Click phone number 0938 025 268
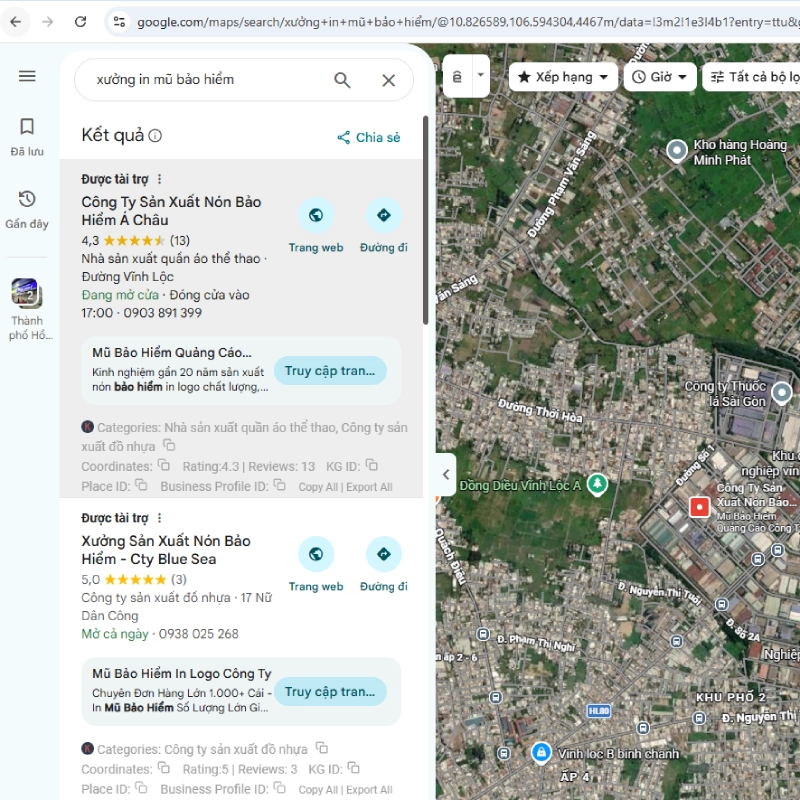800x800 pixels. coord(198,634)
